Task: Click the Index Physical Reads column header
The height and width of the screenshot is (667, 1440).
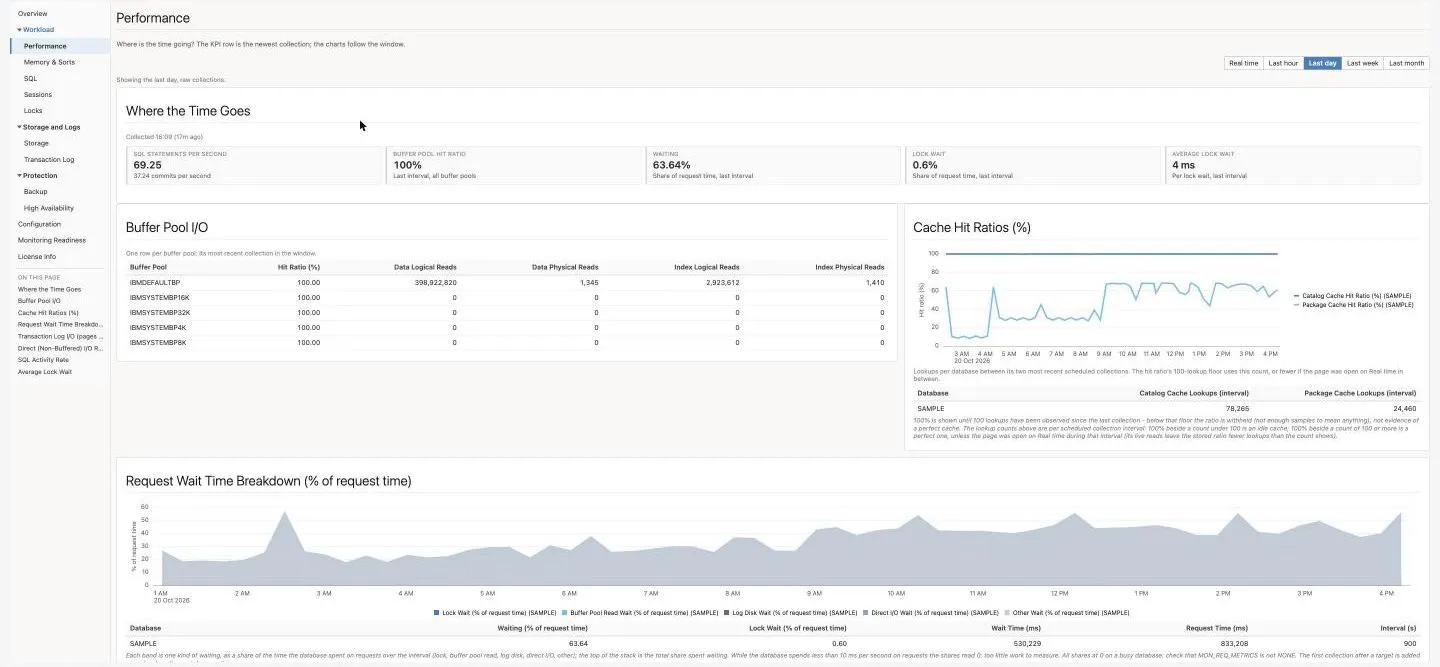Action: [x=850, y=267]
